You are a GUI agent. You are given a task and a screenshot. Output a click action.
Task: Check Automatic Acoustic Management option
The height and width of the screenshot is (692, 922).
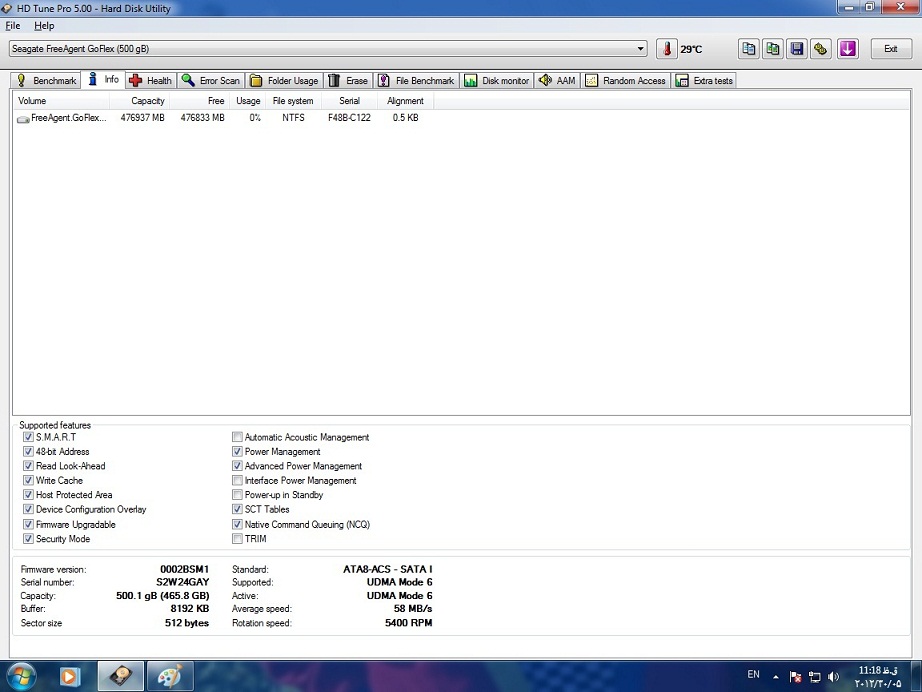(x=237, y=437)
